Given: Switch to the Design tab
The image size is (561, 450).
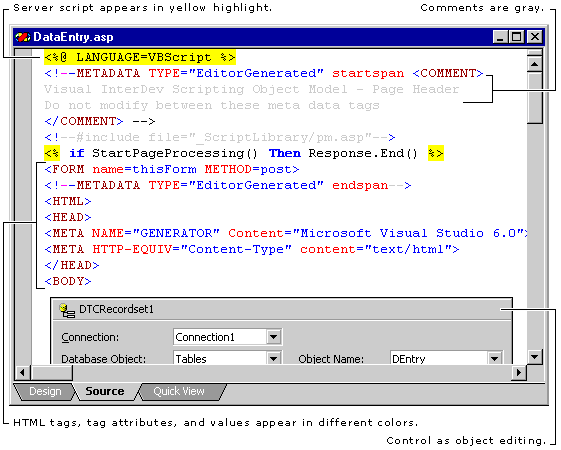Looking at the screenshot, I should [45, 392].
